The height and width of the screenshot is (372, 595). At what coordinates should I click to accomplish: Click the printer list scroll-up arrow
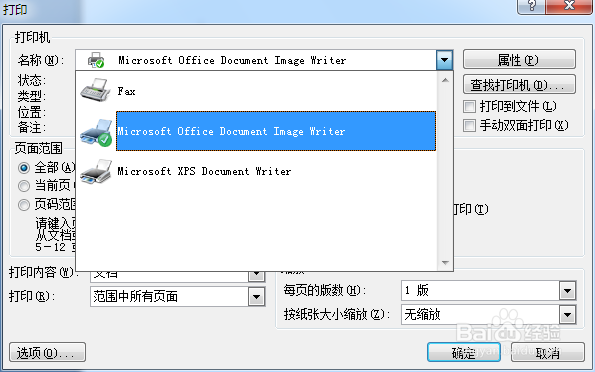pos(445,80)
